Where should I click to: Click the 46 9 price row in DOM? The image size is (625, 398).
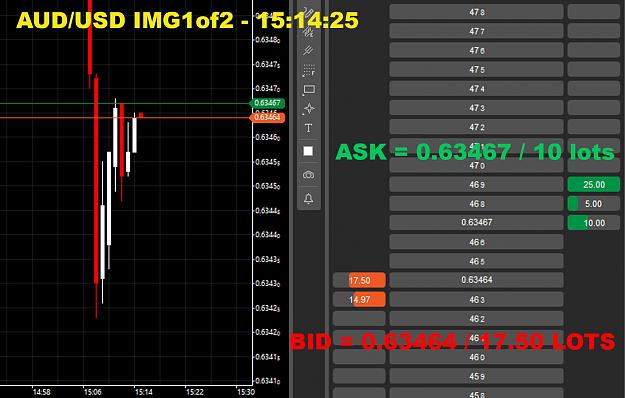click(476, 184)
